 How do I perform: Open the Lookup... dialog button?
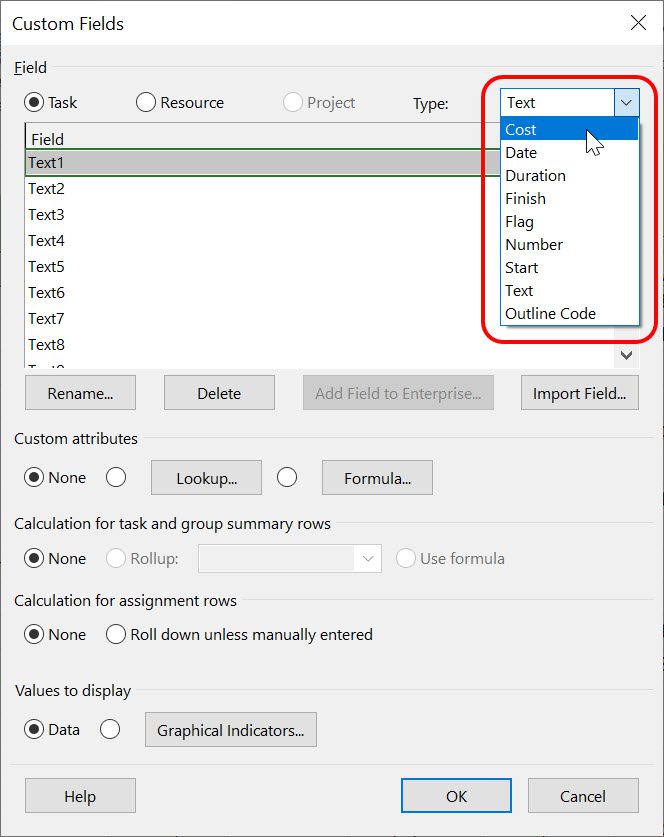[x=207, y=478]
